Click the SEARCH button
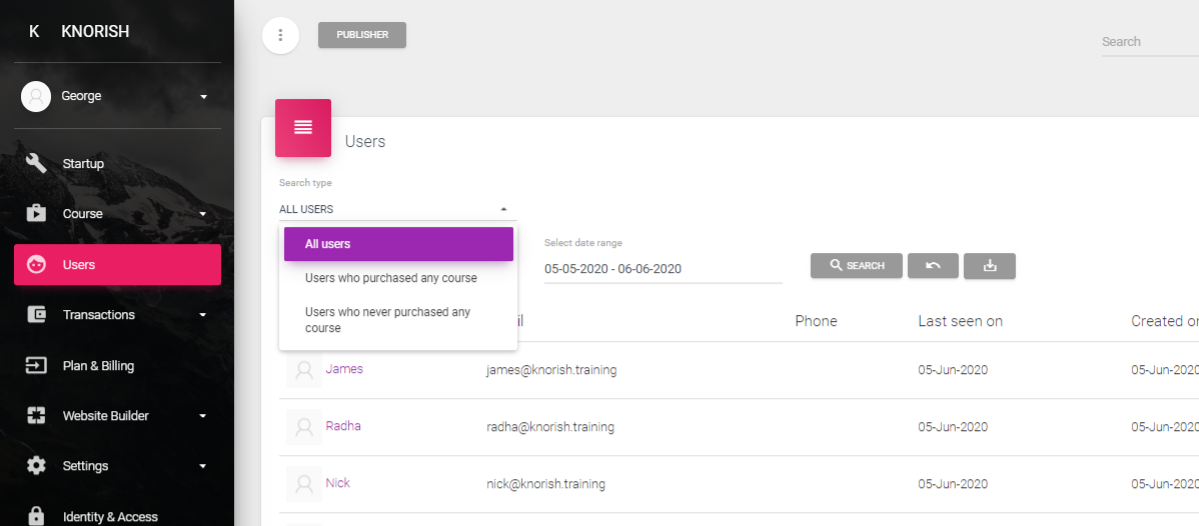Image resolution: width=1199 pixels, height=526 pixels. (x=856, y=265)
